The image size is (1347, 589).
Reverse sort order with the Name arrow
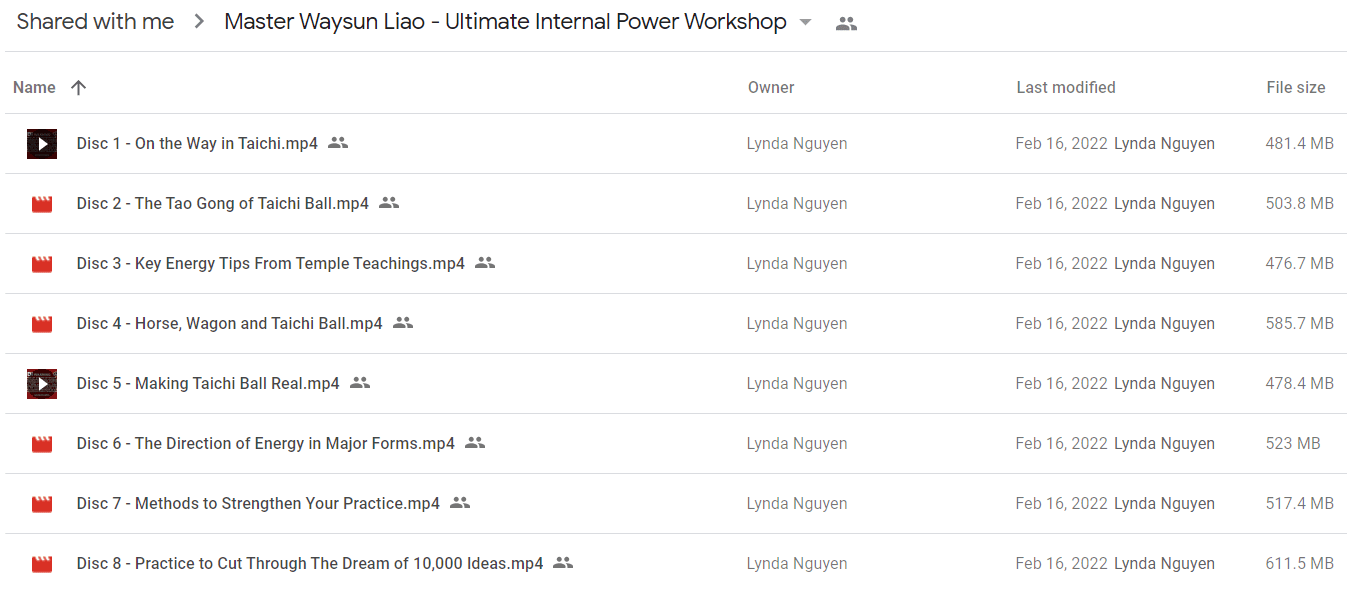point(79,88)
